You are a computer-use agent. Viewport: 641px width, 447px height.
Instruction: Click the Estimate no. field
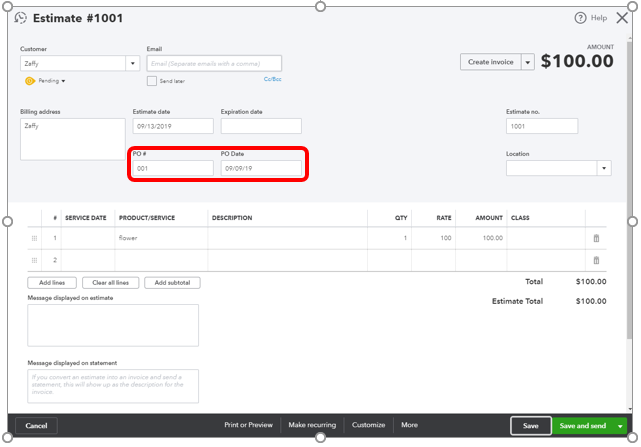(x=542, y=126)
